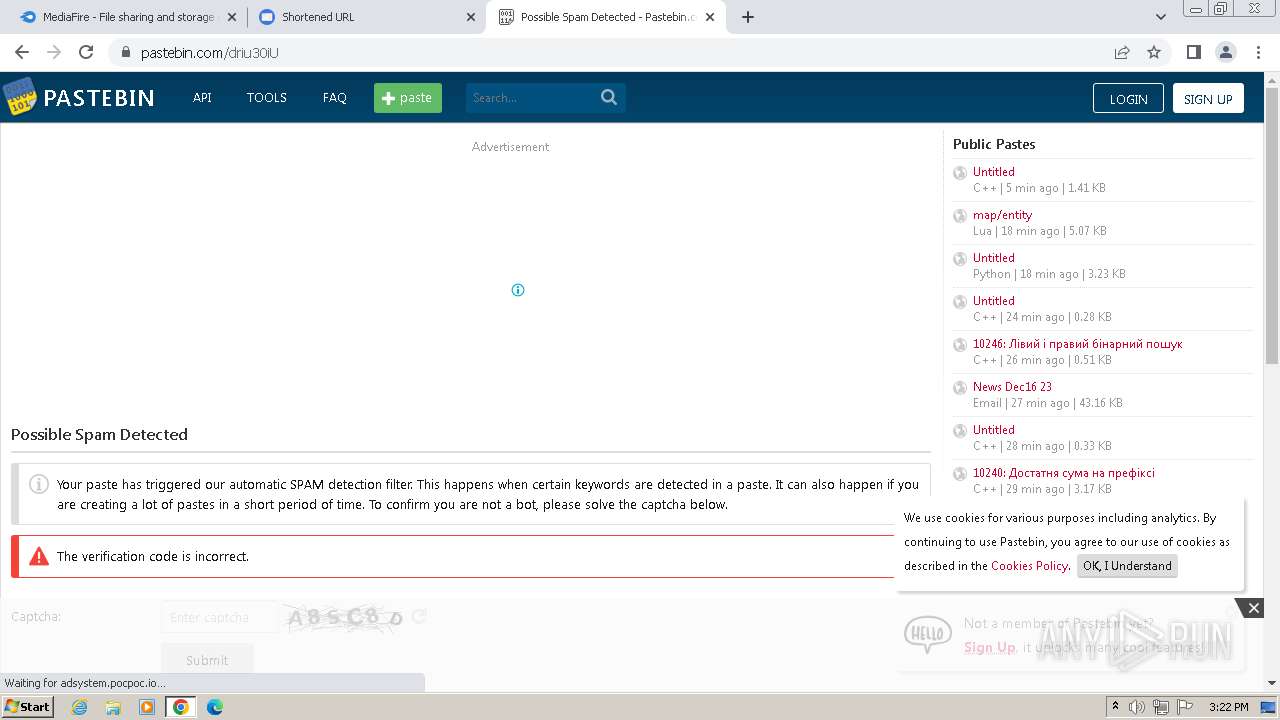The width and height of the screenshot is (1280, 720).
Task: Click Chrome icon in taskbar
Action: click(x=181, y=707)
